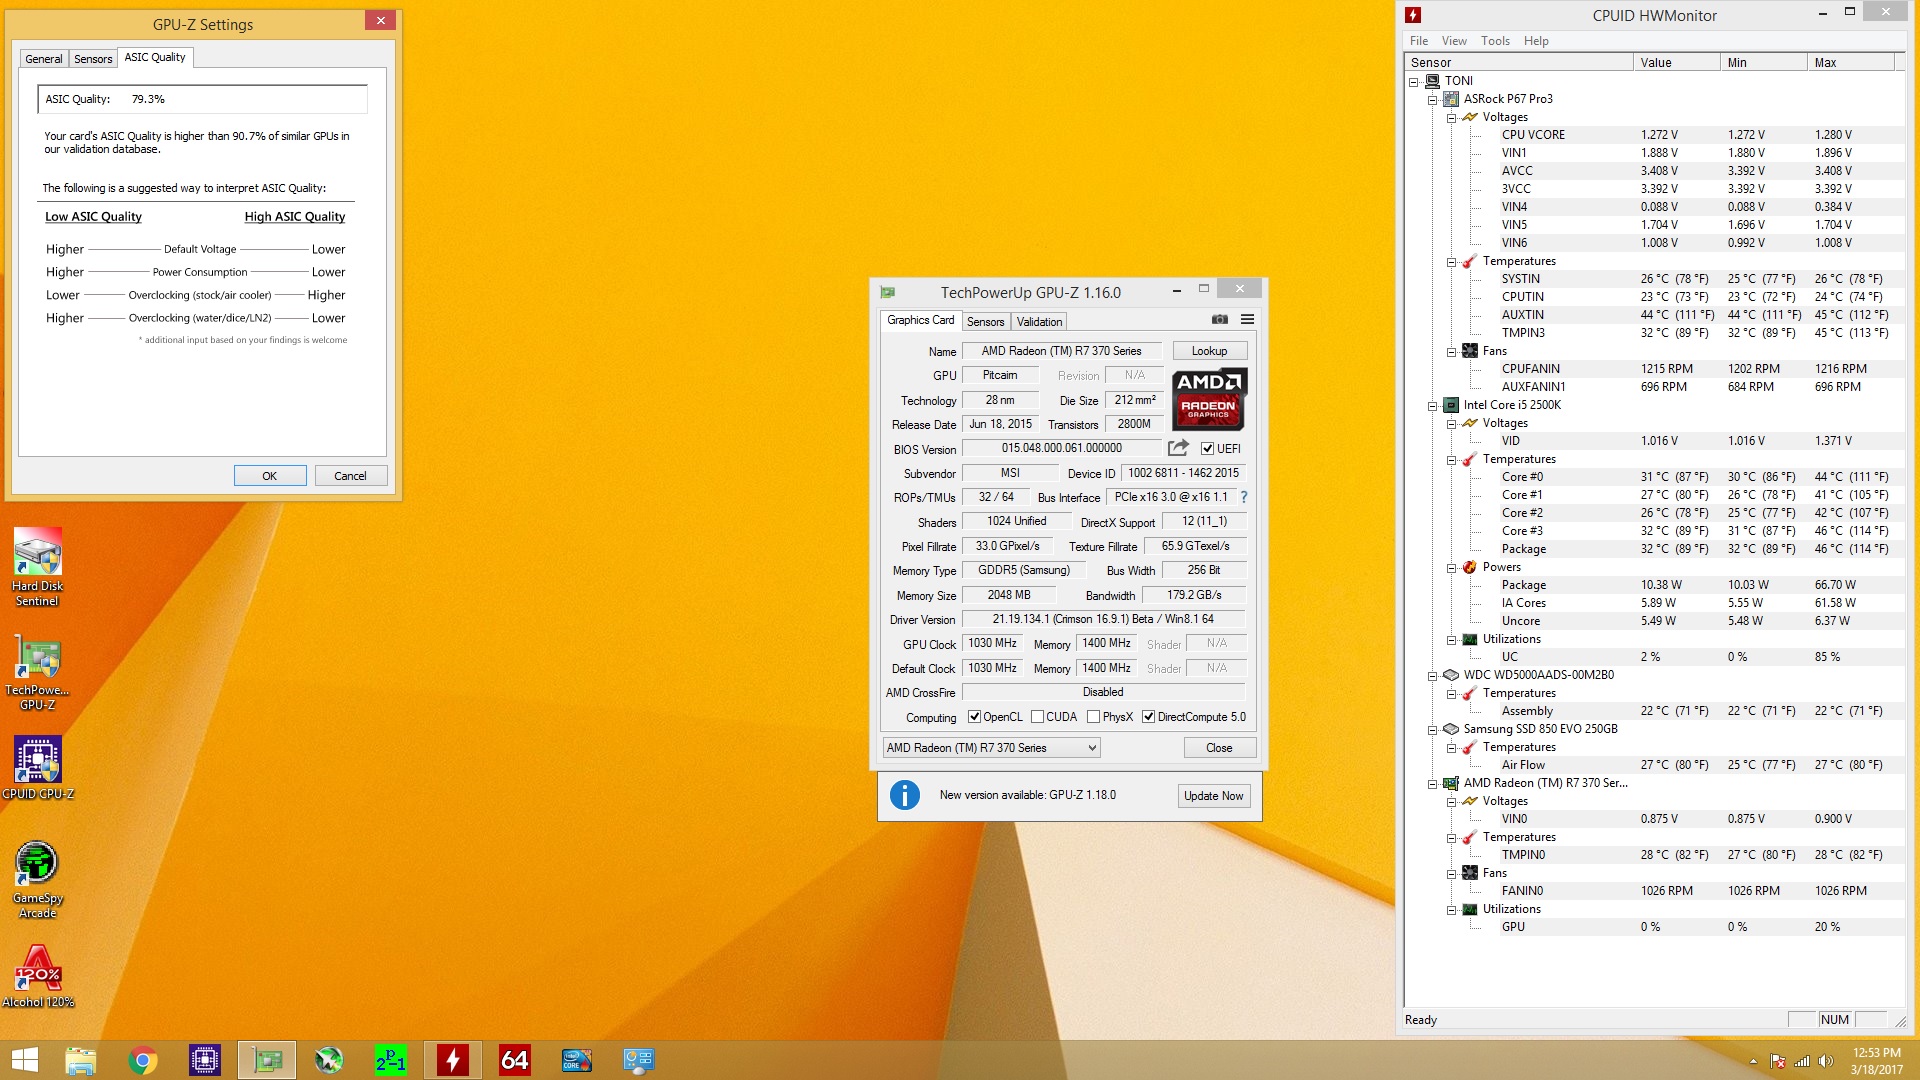Collapse the ASRock P67 Pro3 node
1920x1080 pixels.
point(1432,100)
